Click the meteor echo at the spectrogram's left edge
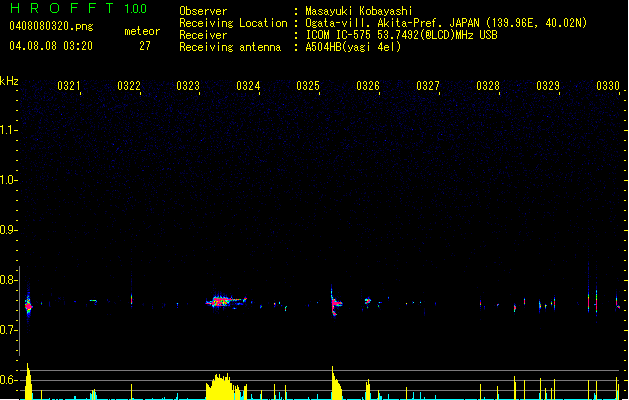This screenshot has height=400, width=629. tap(28, 306)
